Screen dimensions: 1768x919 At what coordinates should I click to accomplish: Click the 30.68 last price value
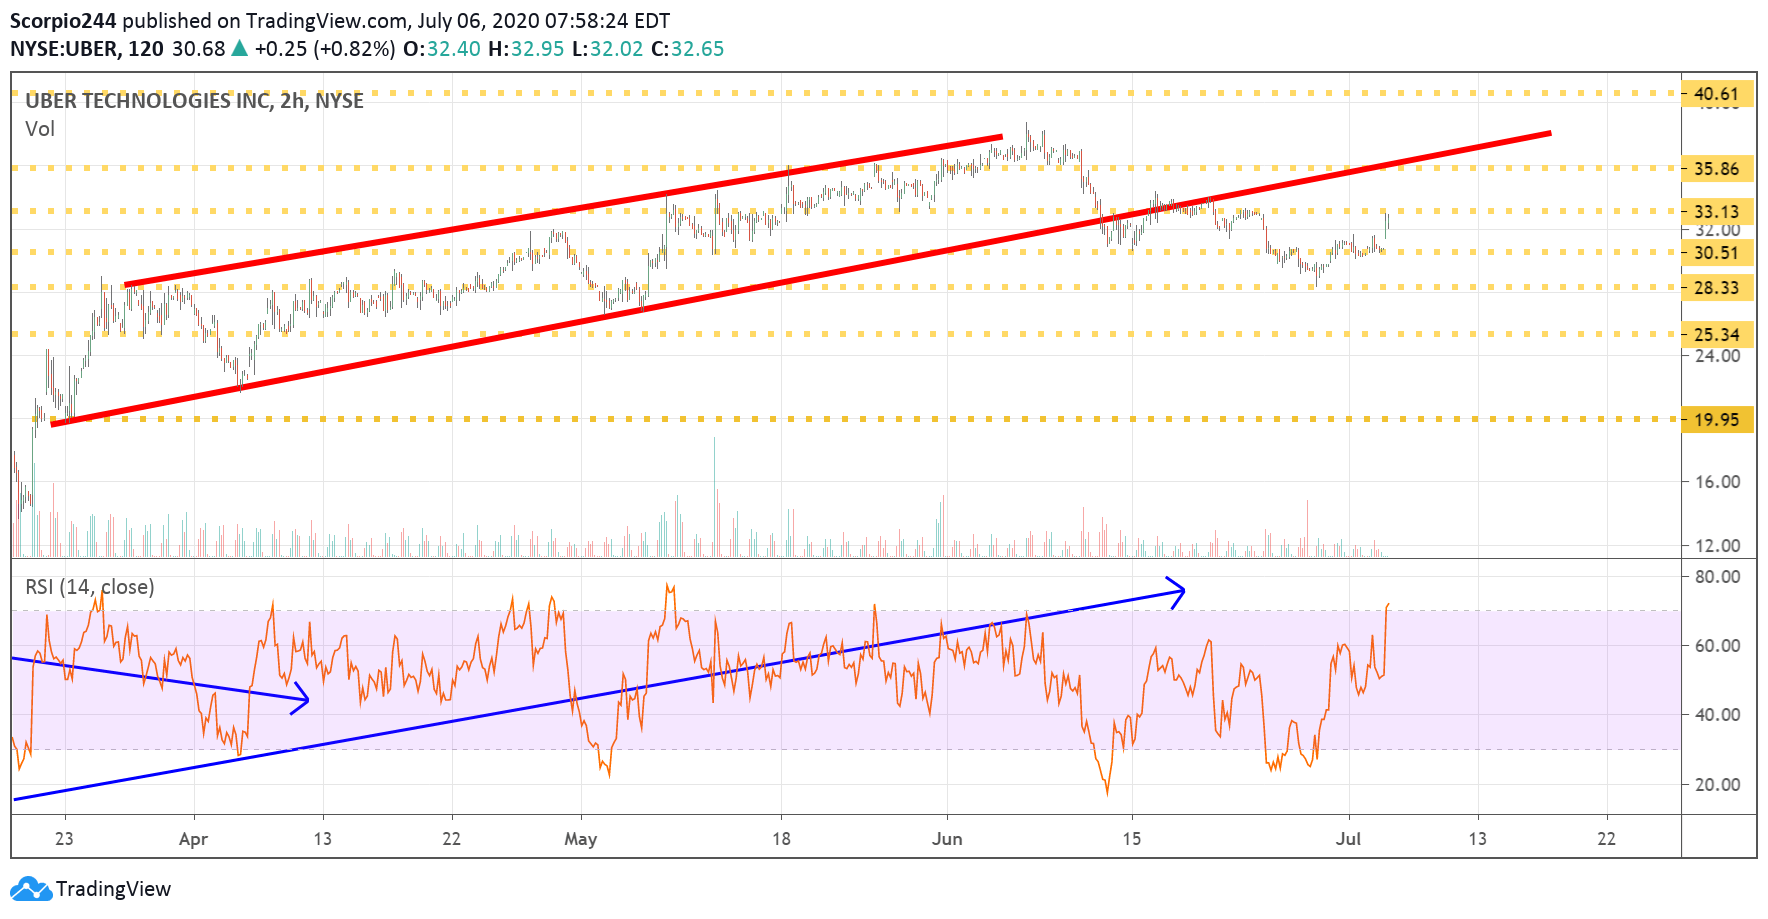[199, 49]
